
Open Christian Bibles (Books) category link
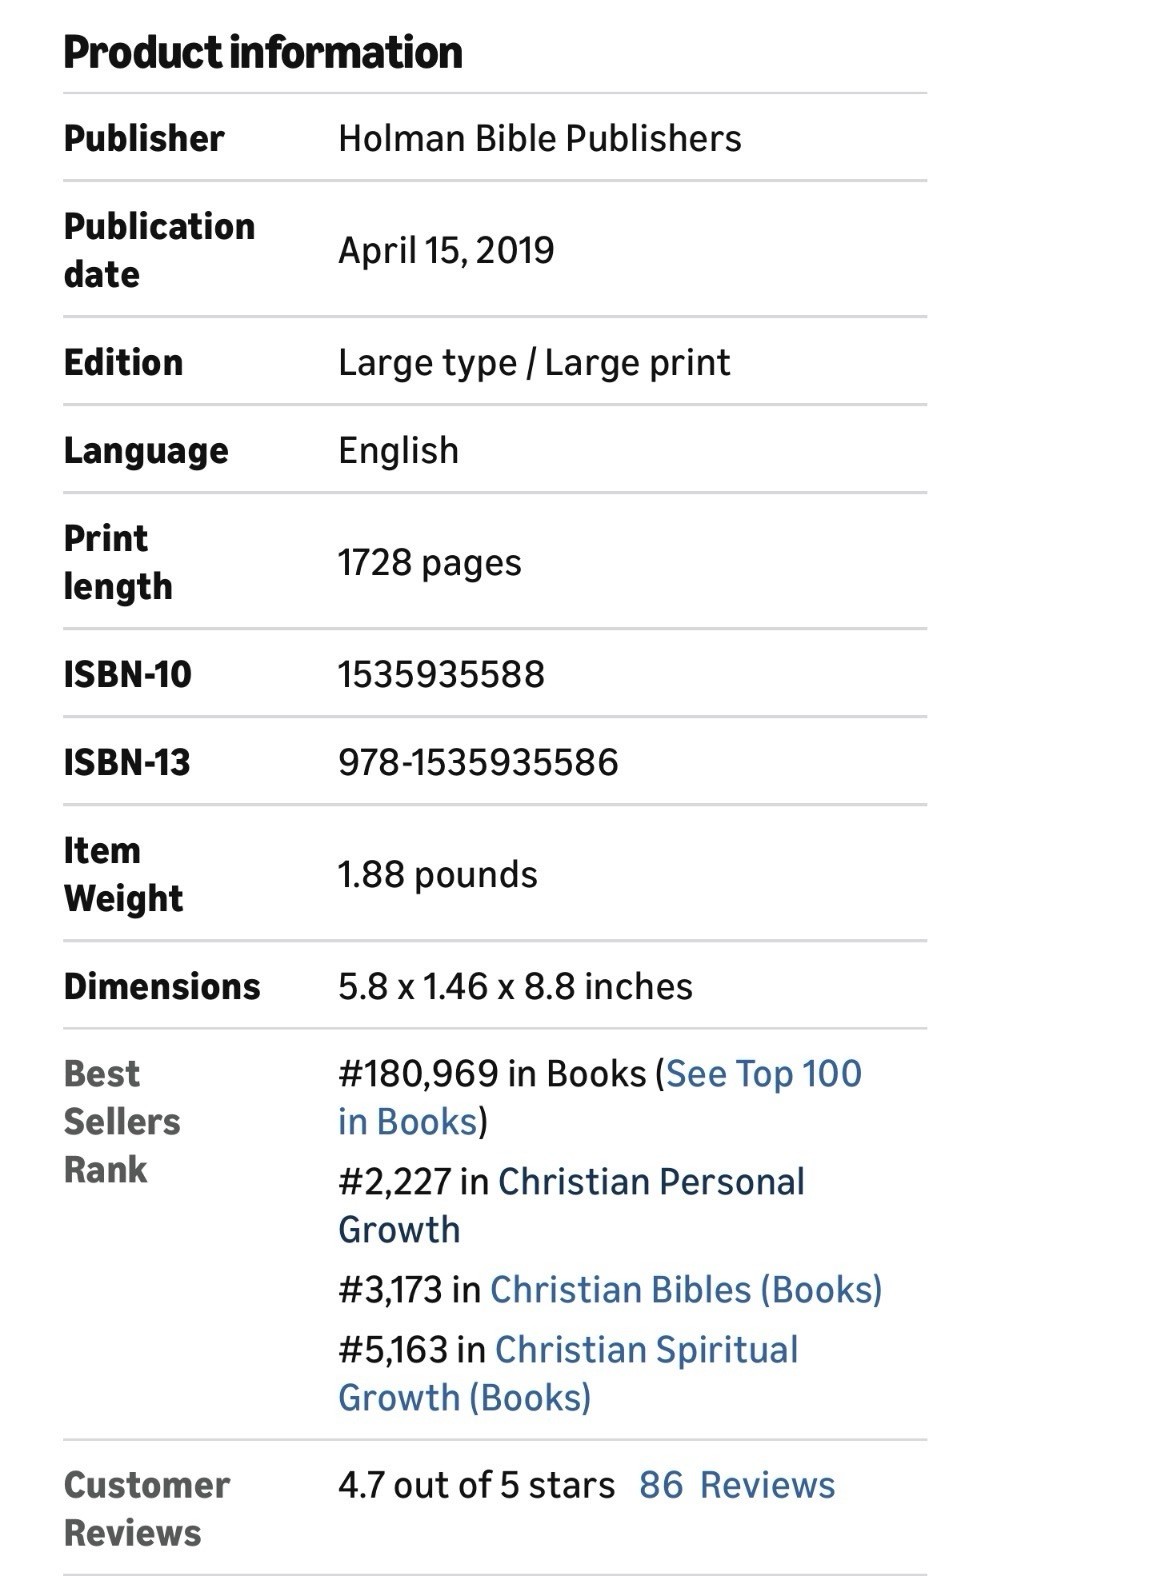click(686, 1290)
